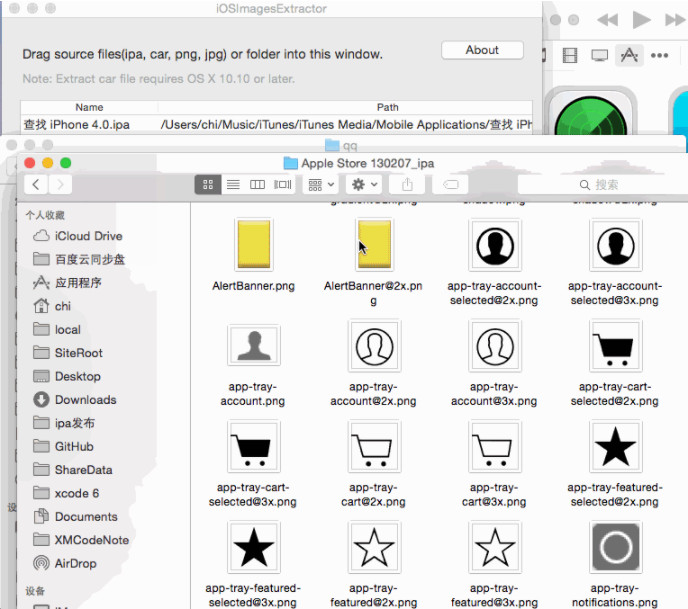Go forward in Finder window
This screenshot has height=609, width=688.
point(60,185)
